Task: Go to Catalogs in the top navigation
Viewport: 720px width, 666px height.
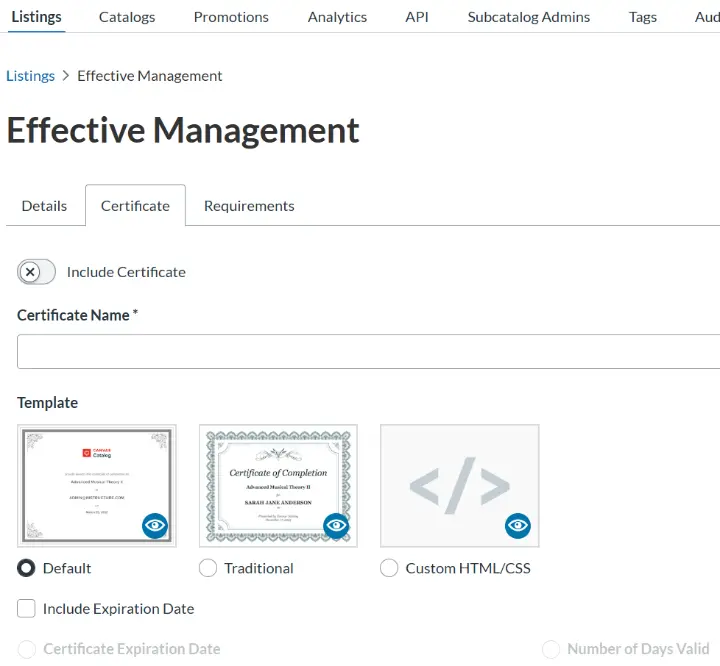Action: coord(127,17)
